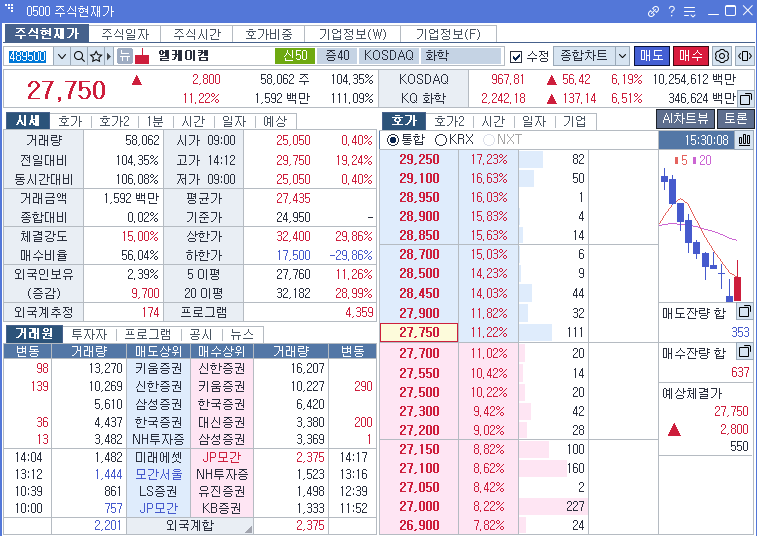Screen dimensions: 757x536
Task: Click the 증40 badge
Action: click(337, 56)
